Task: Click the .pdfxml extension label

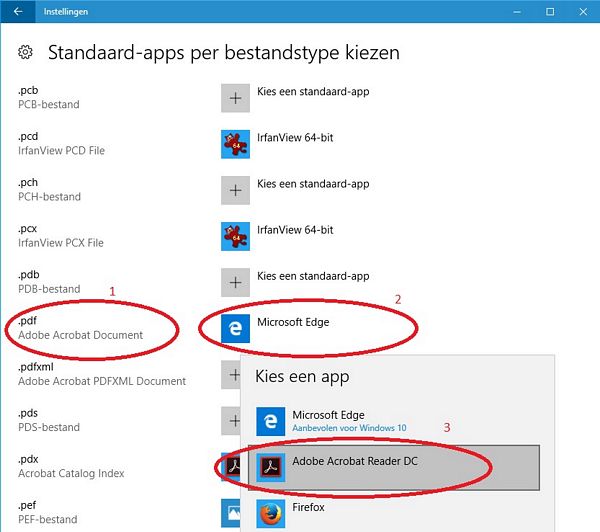Action: pos(36,367)
